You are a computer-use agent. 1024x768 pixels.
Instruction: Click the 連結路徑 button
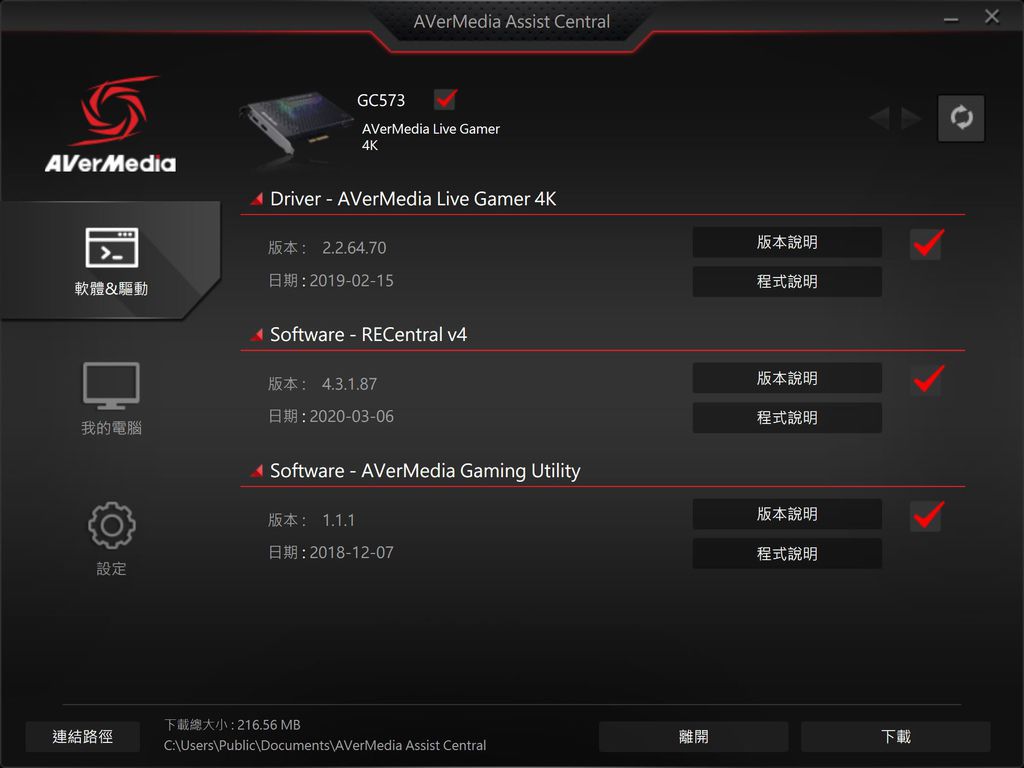[x=82, y=737]
